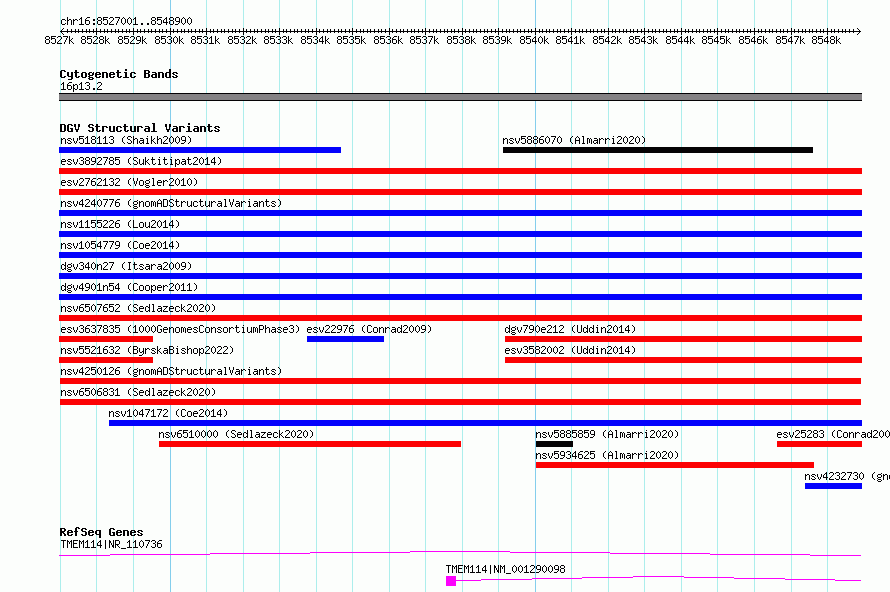Click the RefSeq Genes track title
The width and height of the screenshot is (890, 592).
pos(101,532)
